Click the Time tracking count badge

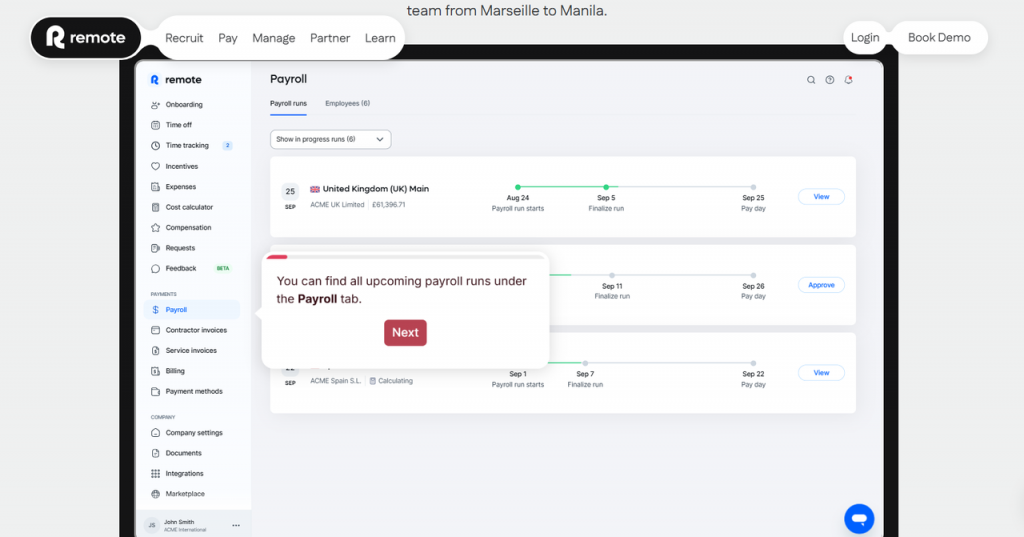227,146
